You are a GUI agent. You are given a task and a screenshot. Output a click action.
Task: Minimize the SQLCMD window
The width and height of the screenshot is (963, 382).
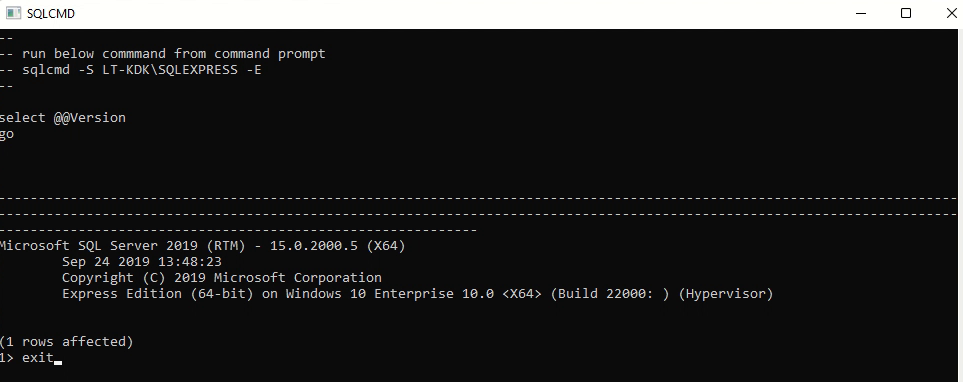click(860, 13)
